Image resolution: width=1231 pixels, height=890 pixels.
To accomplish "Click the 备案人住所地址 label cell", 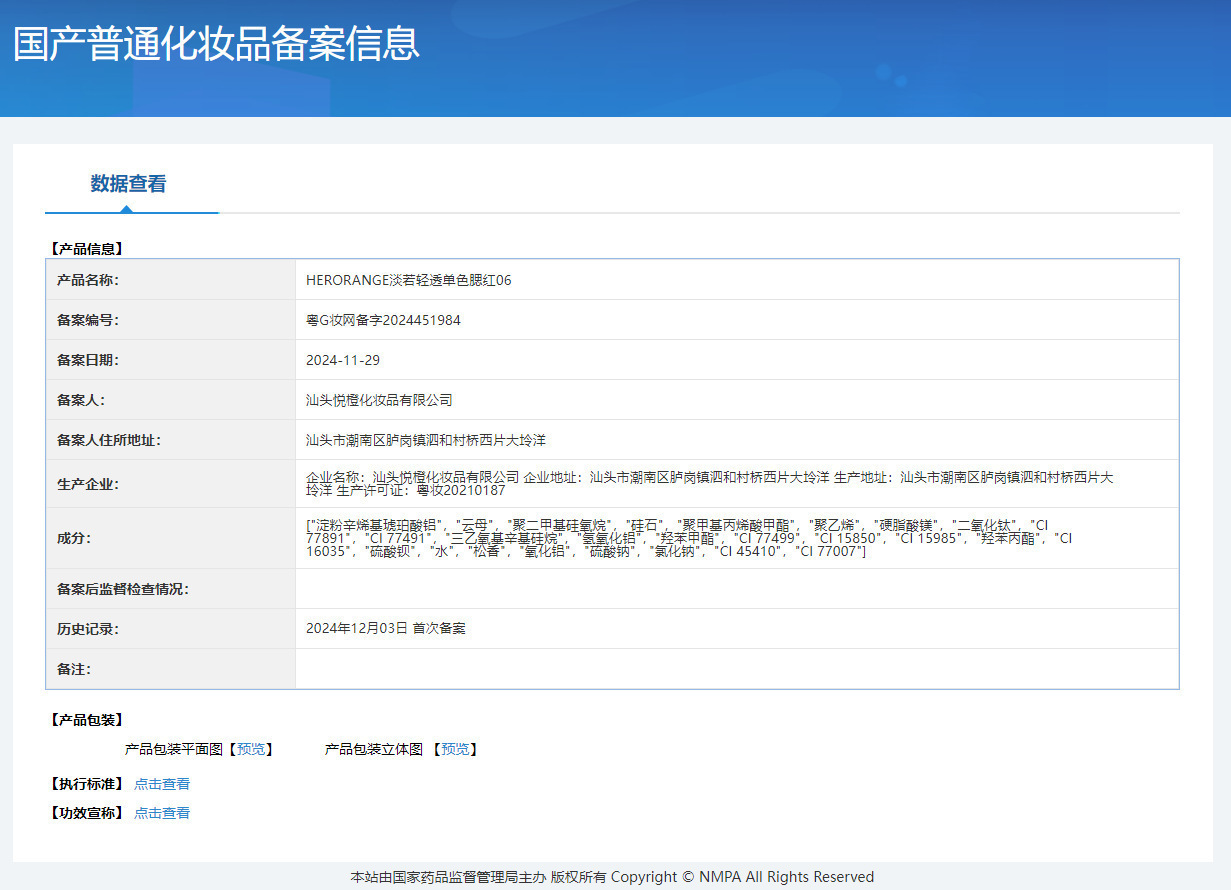I will click(171, 440).
